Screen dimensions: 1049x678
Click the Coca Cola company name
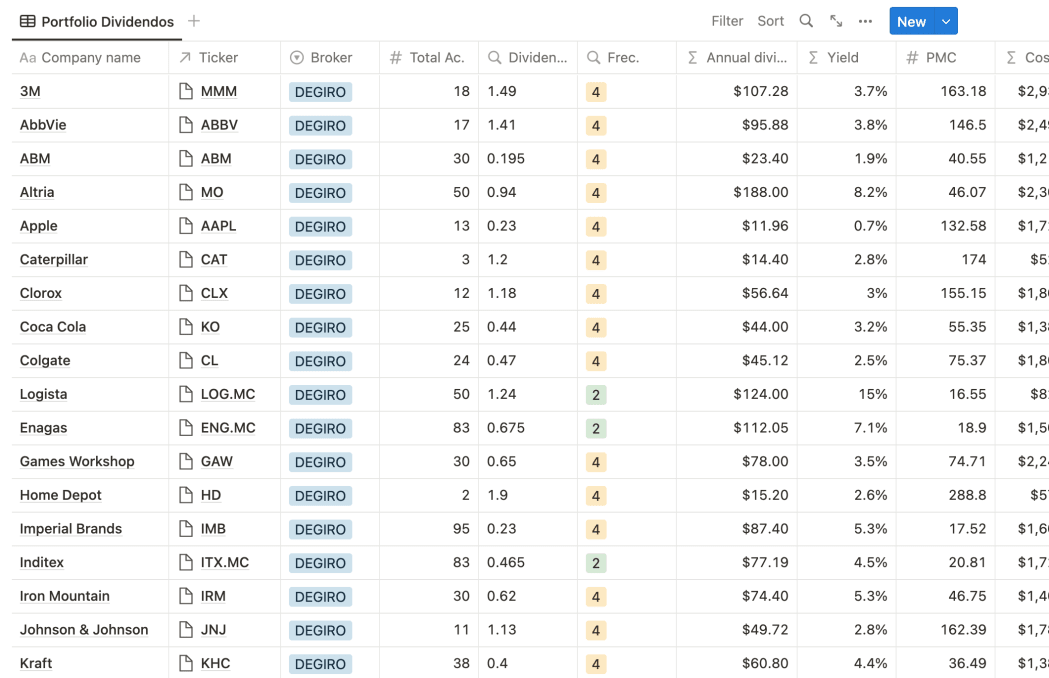pyautogui.click(x=53, y=327)
